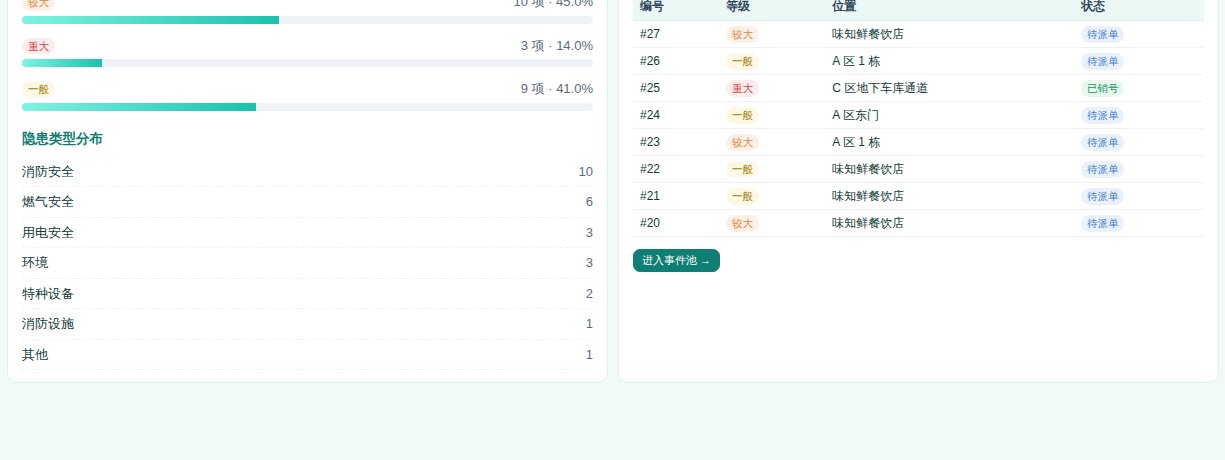Select the 燃气安全 category row
The height and width of the screenshot is (460, 1225).
[x=307, y=202]
